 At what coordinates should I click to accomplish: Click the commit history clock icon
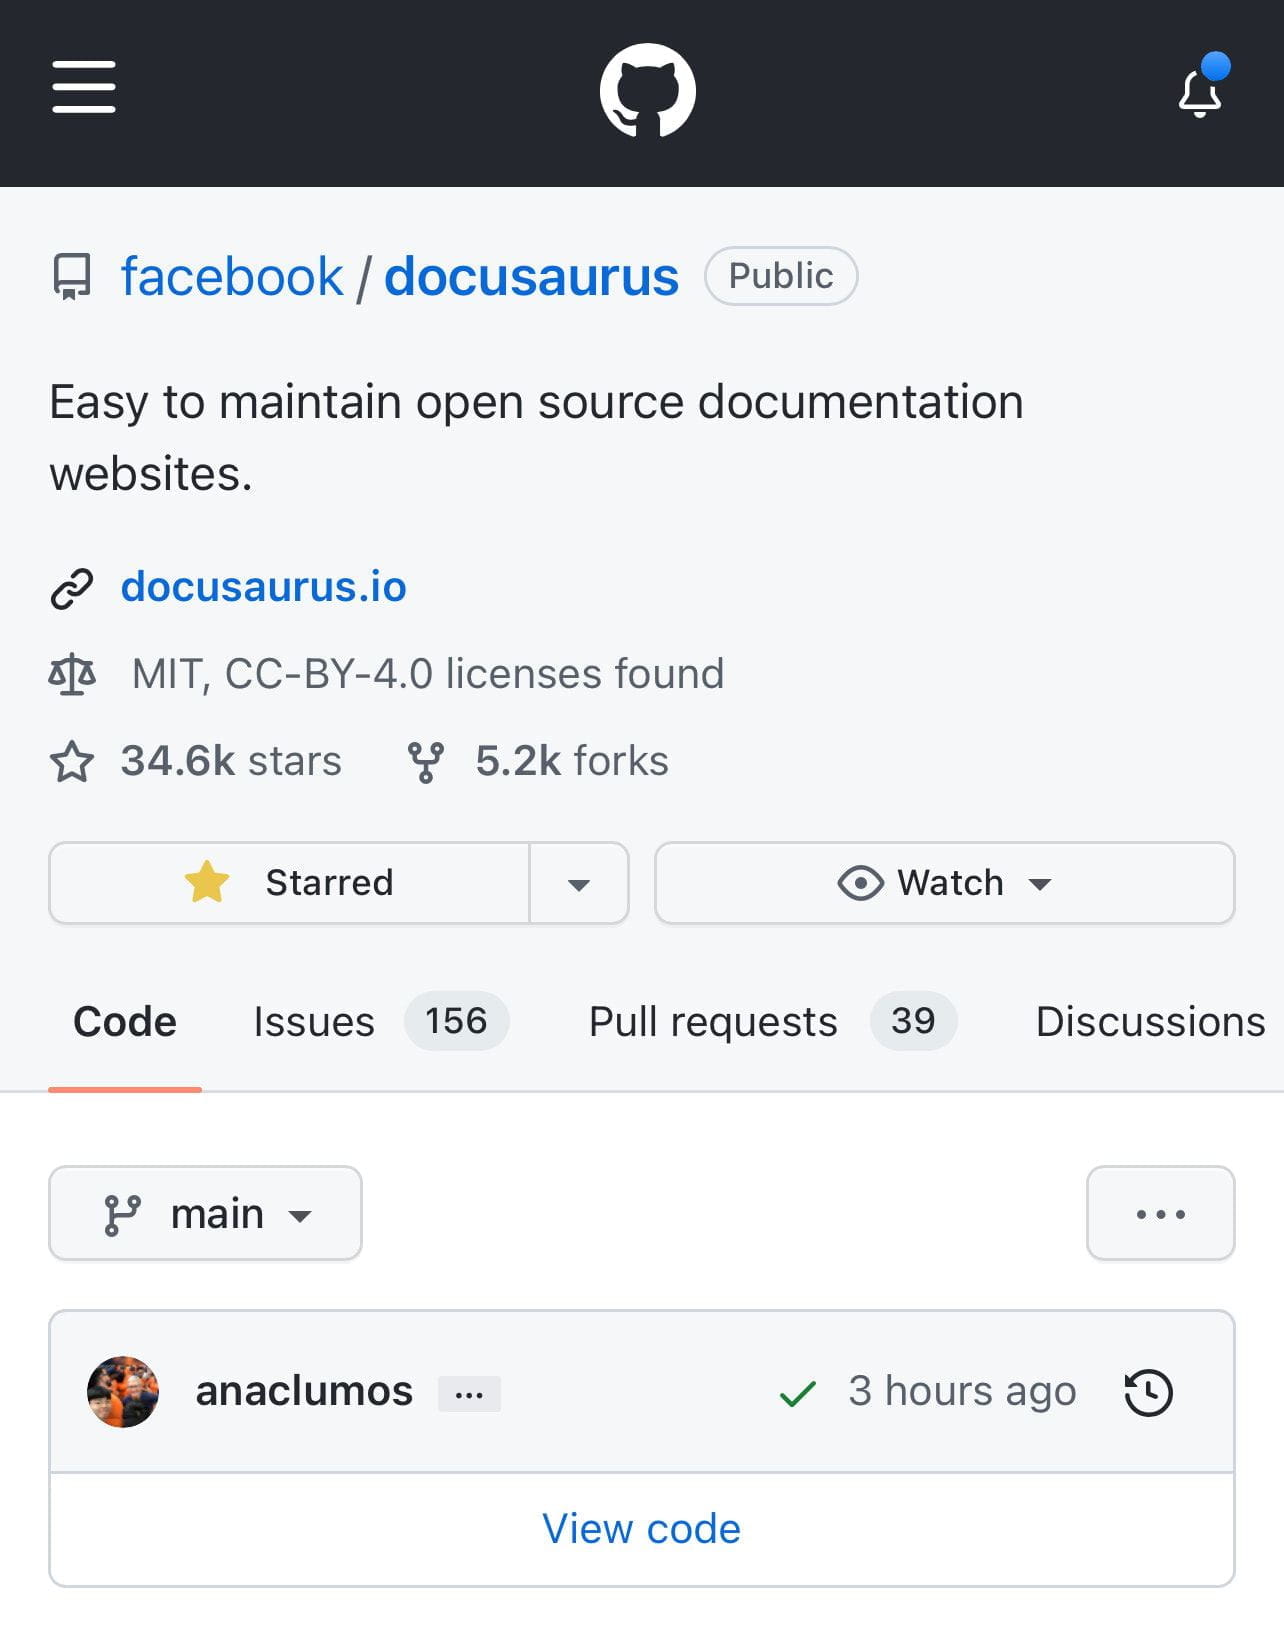coord(1148,1392)
